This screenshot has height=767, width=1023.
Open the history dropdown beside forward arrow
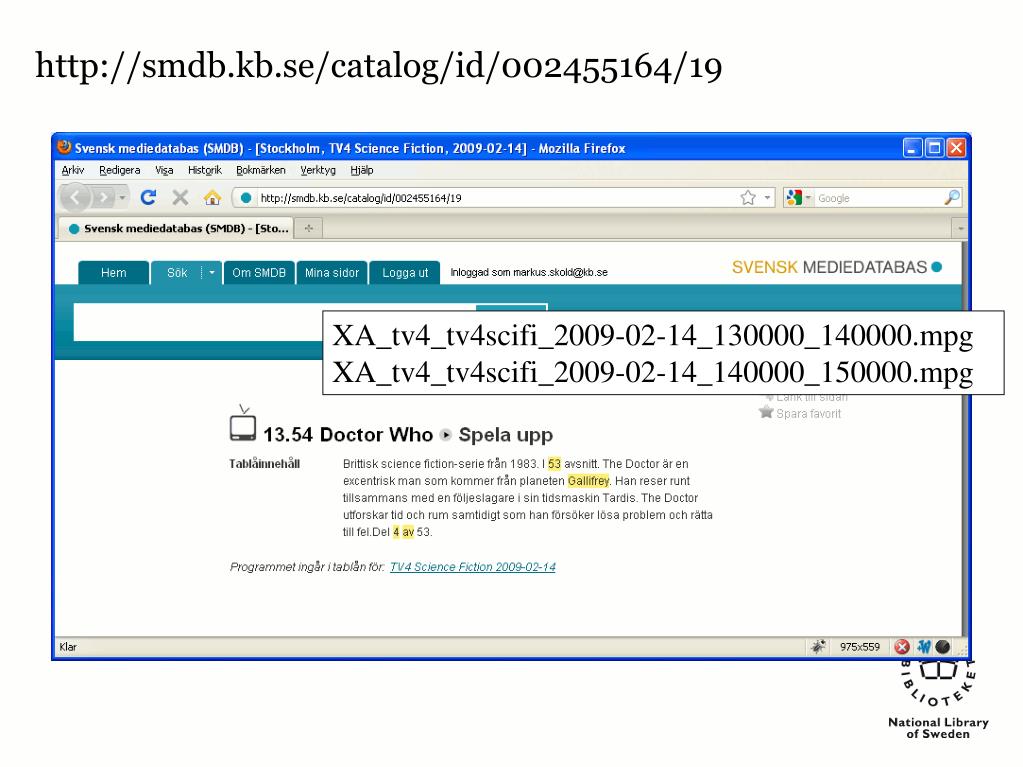122,198
